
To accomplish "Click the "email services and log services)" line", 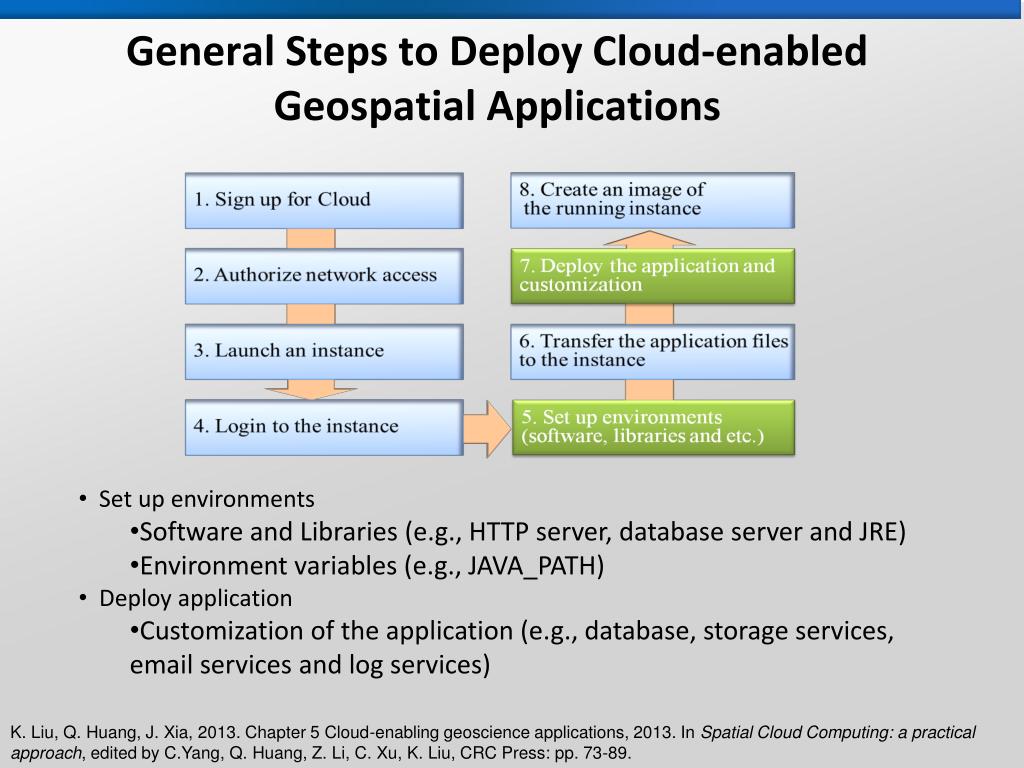I will [x=310, y=665].
